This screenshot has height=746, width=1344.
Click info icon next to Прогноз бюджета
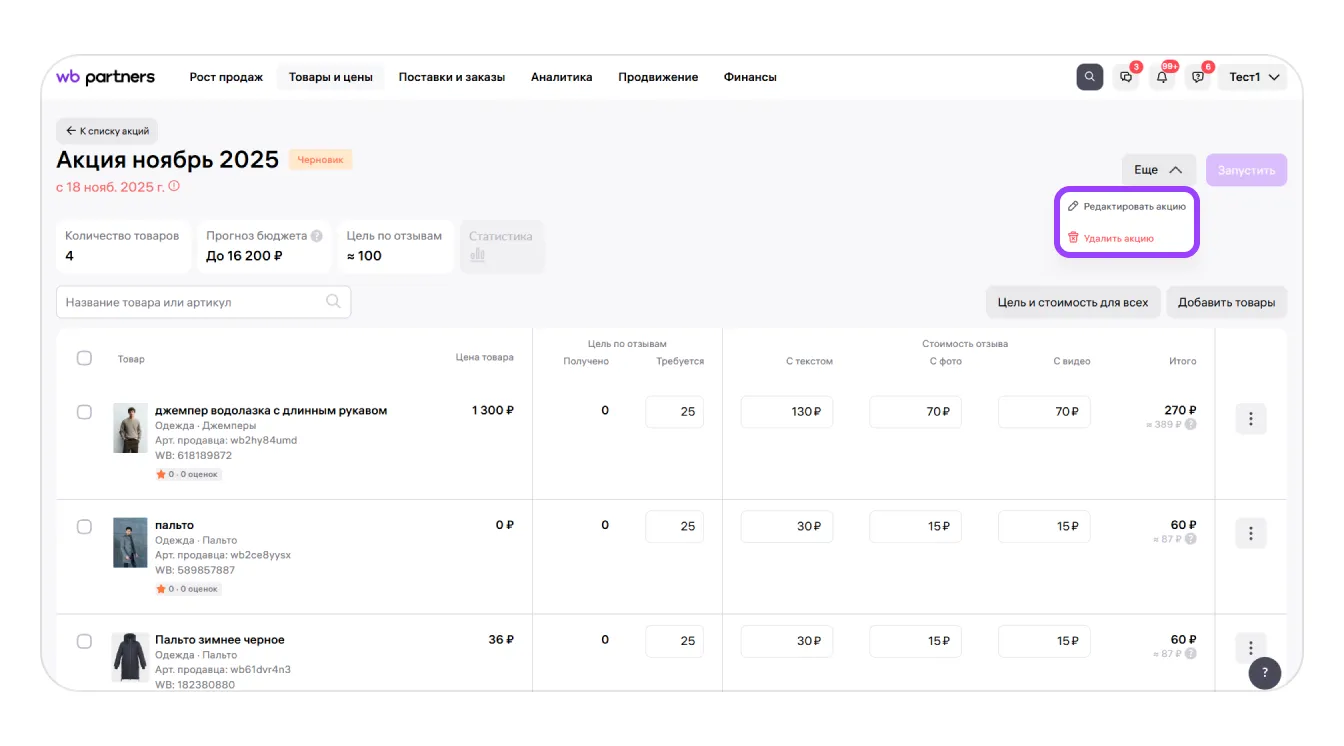(x=317, y=237)
